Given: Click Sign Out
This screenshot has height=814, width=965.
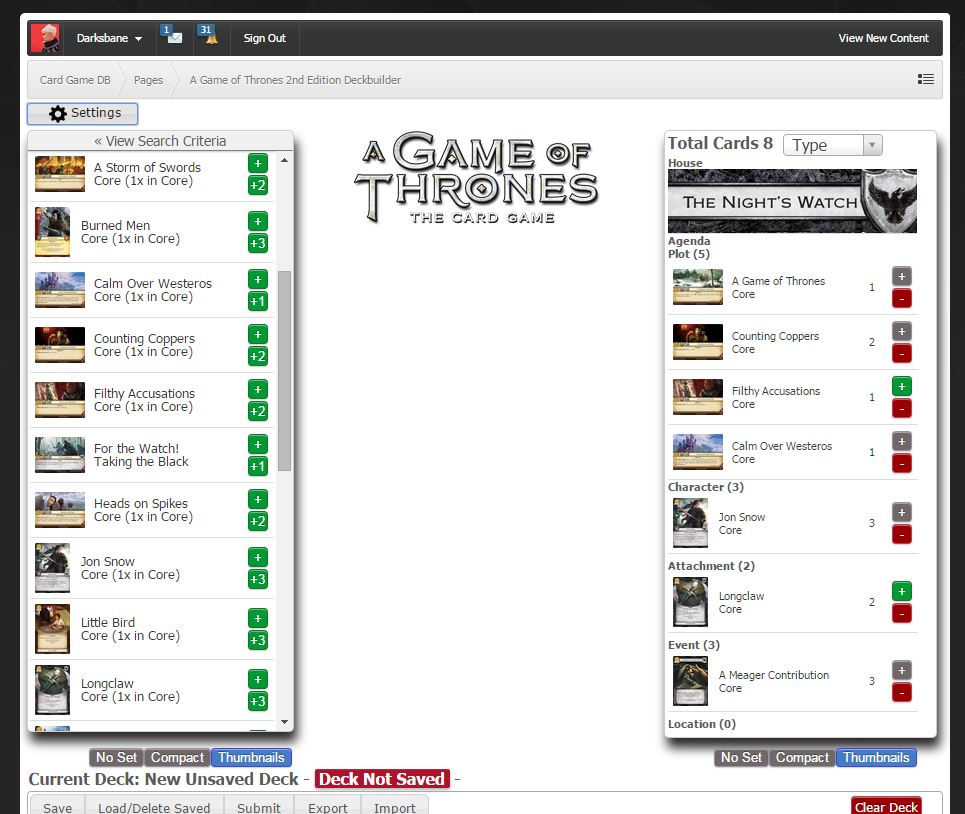Looking at the screenshot, I should coord(265,38).
